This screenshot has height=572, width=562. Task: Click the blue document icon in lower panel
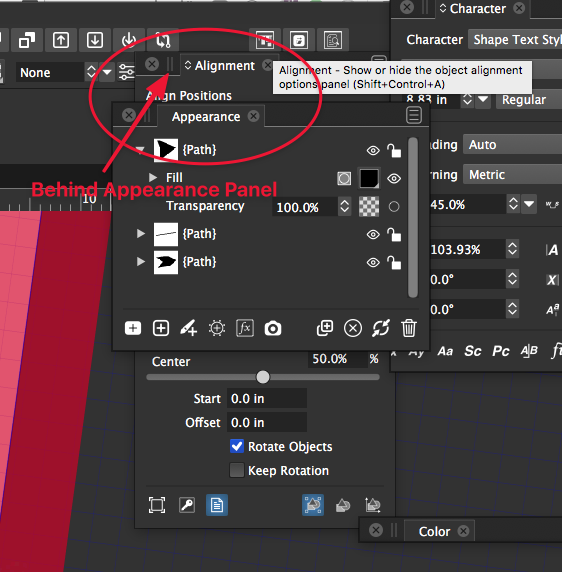tap(217, 505)
